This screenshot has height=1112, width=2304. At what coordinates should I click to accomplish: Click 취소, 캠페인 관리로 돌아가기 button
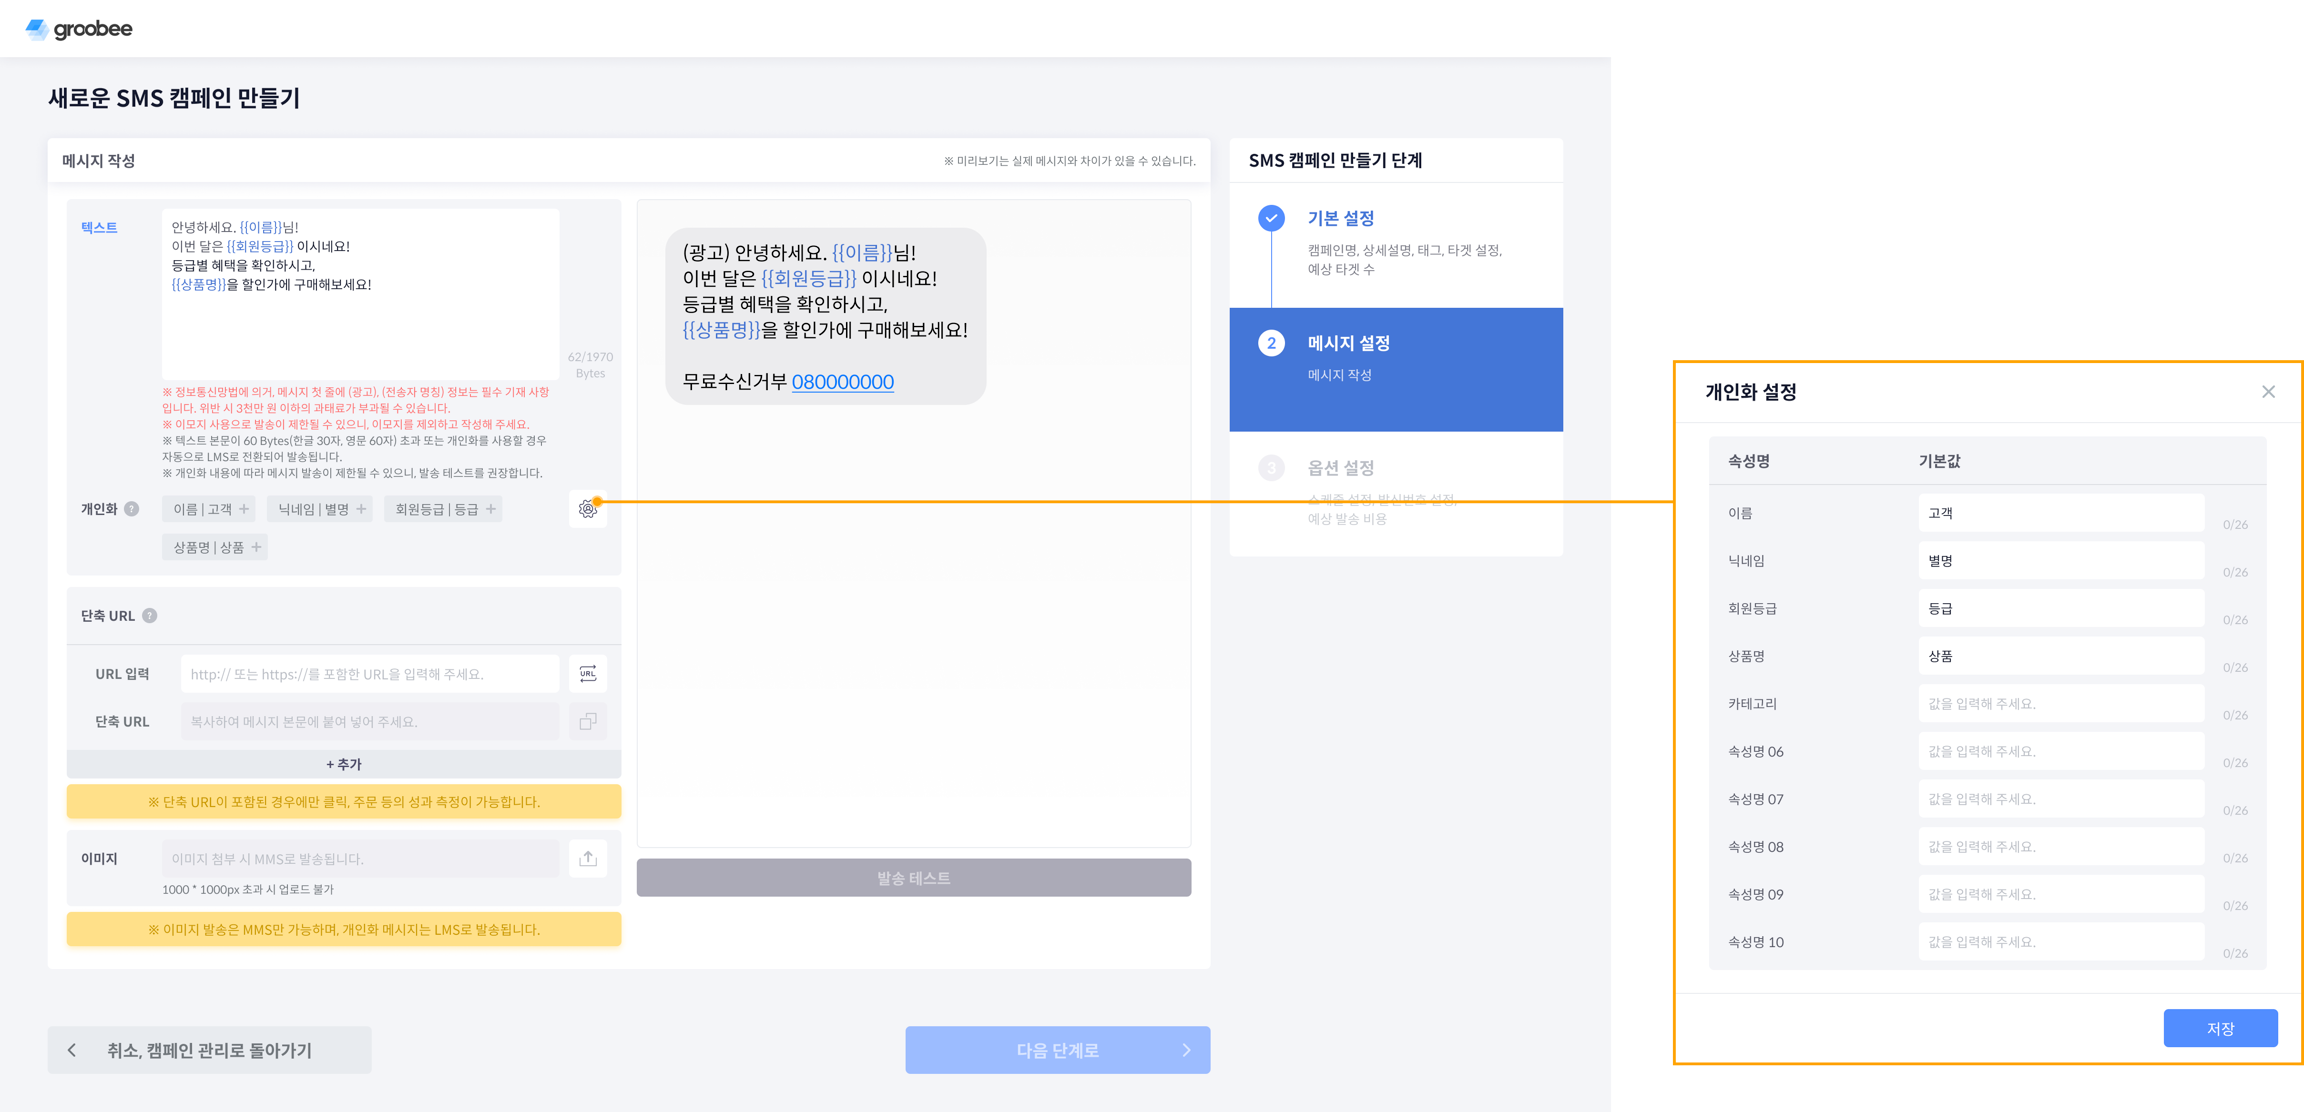coord(209,1050)
